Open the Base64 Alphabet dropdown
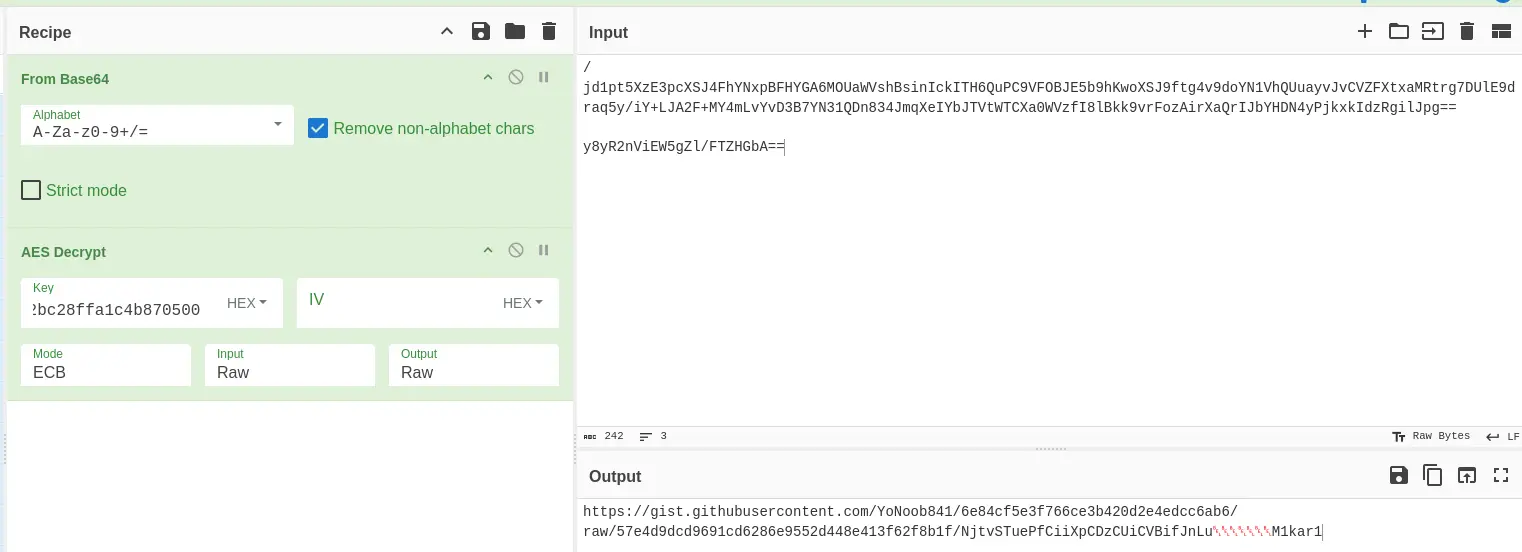This screenshot has height=552, width=1522. 277,125
